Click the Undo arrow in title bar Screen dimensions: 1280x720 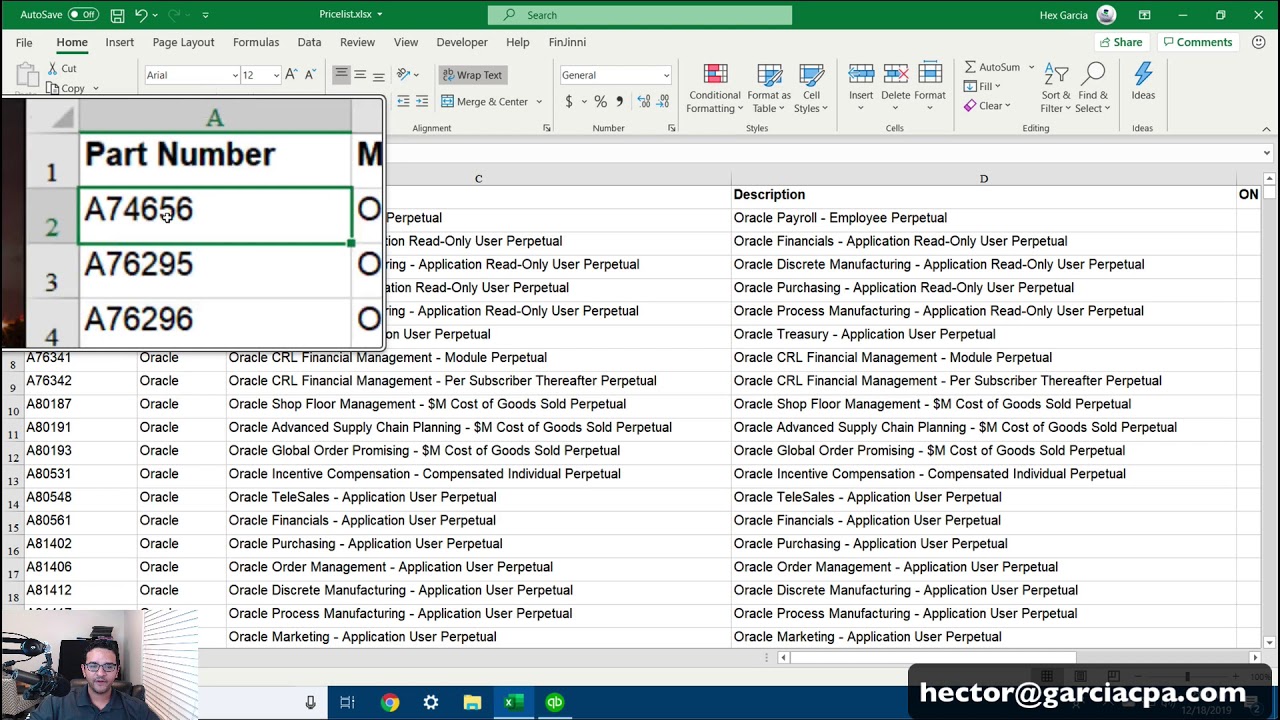point(141,15)
